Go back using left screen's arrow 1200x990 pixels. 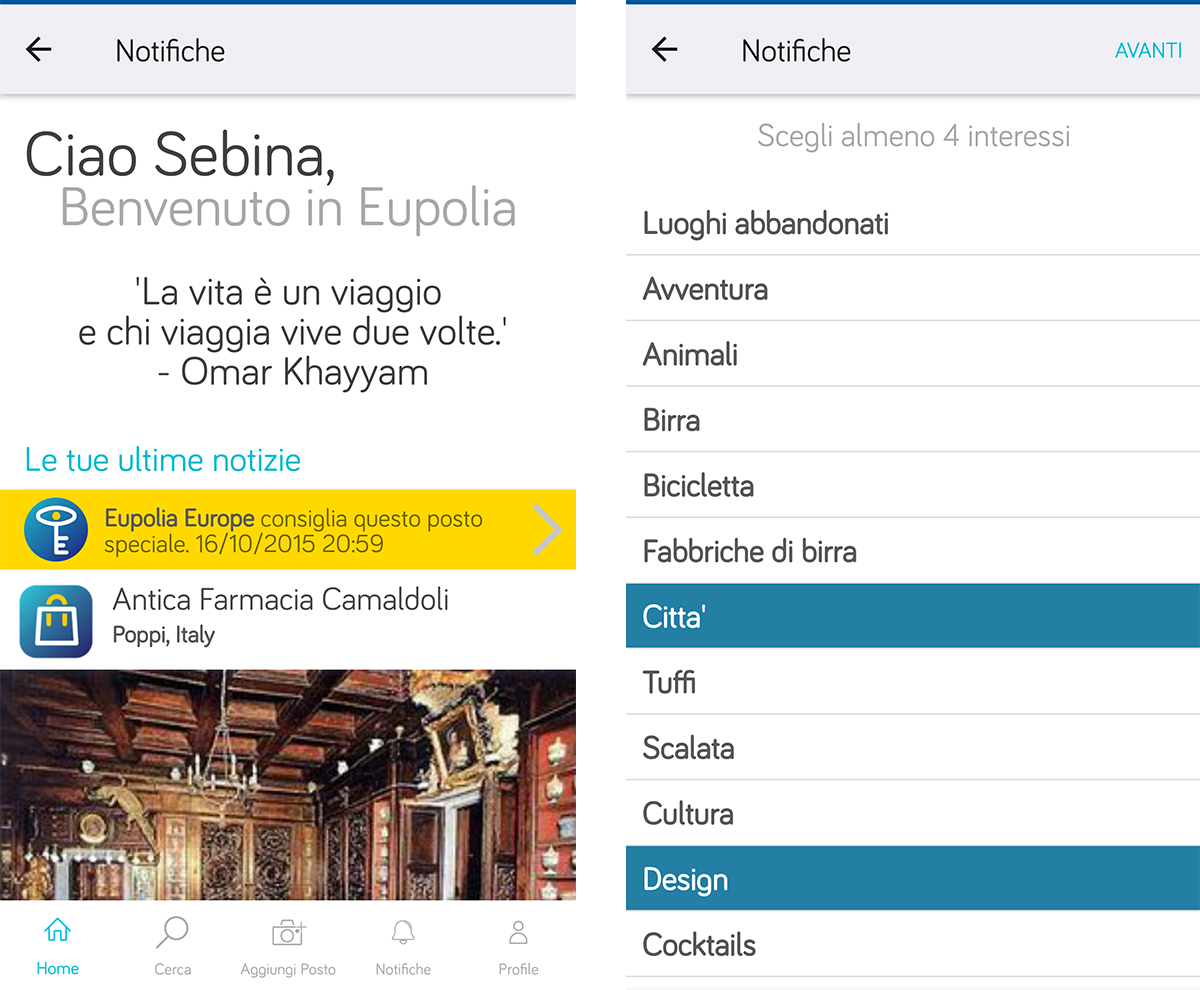pos(39,50)
